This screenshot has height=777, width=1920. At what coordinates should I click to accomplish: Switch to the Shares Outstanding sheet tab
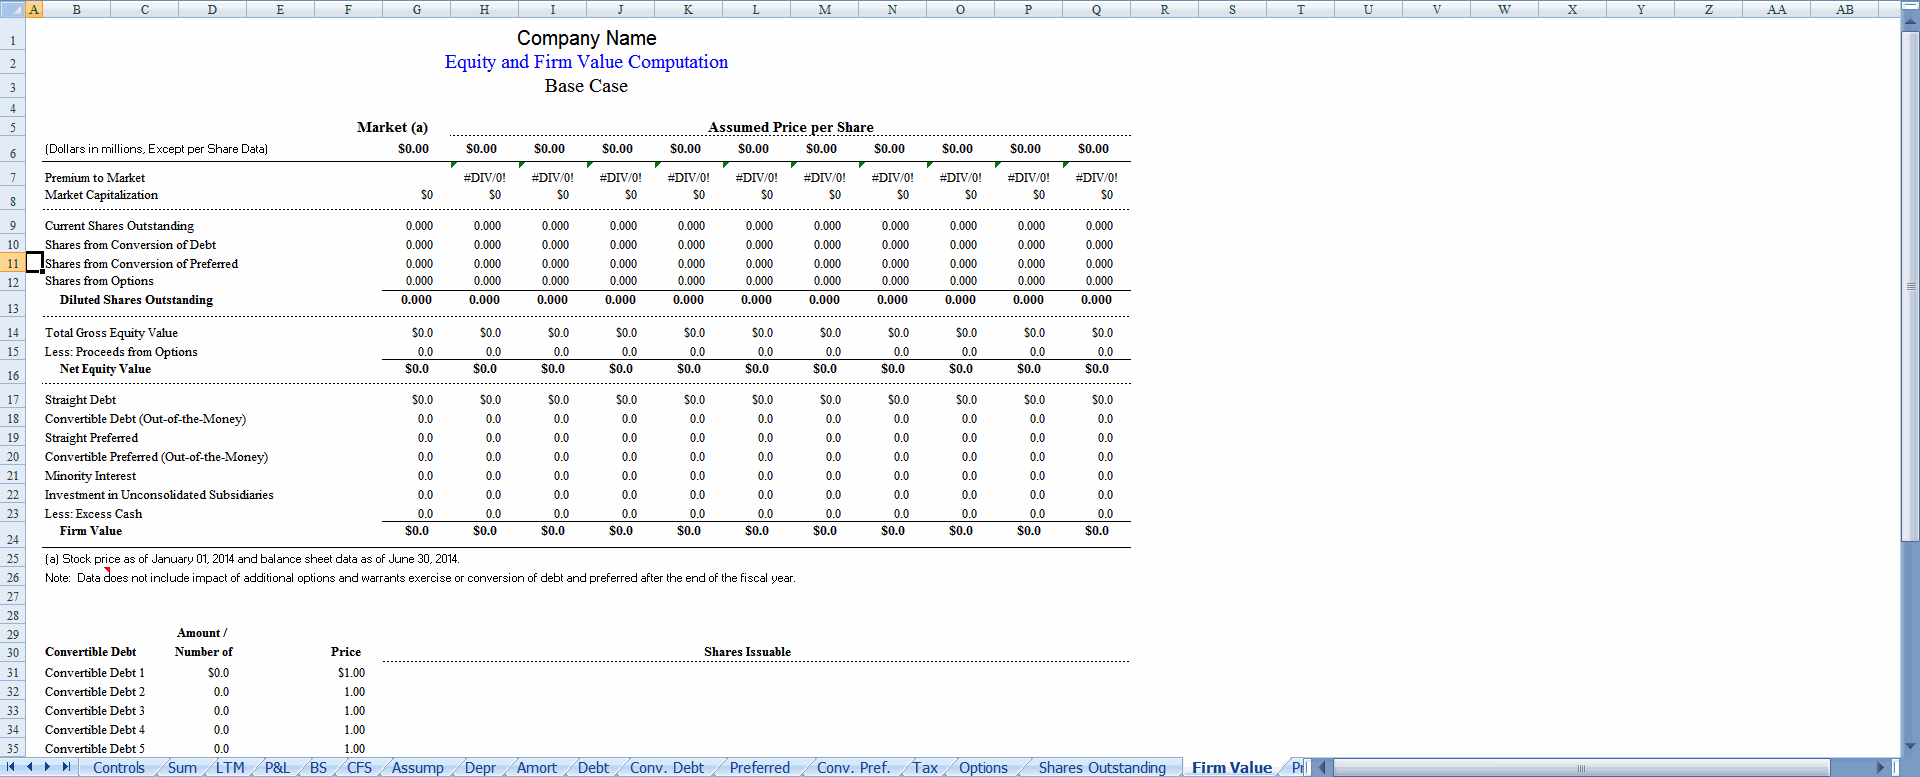coord(1102,768)
